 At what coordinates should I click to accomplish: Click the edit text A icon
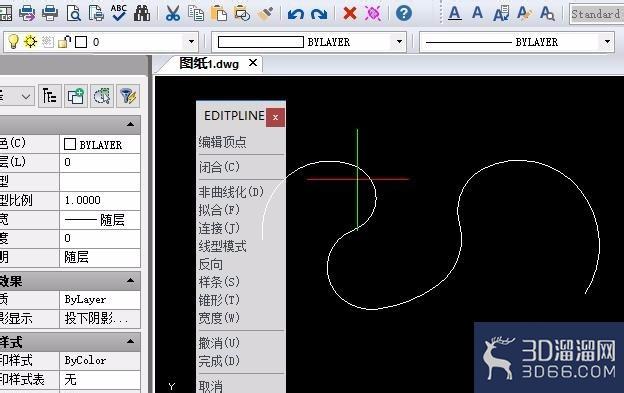point(501,13)
